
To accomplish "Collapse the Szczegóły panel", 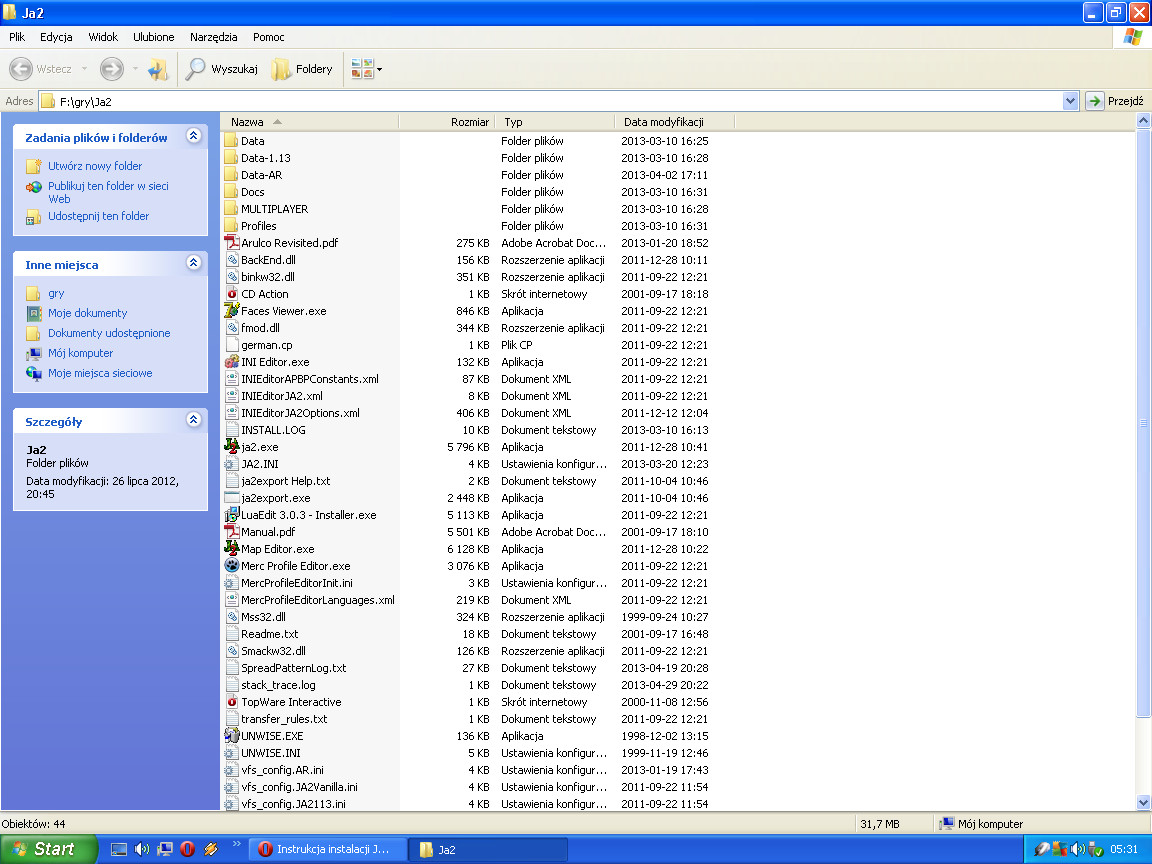I will tap(193, 421).
